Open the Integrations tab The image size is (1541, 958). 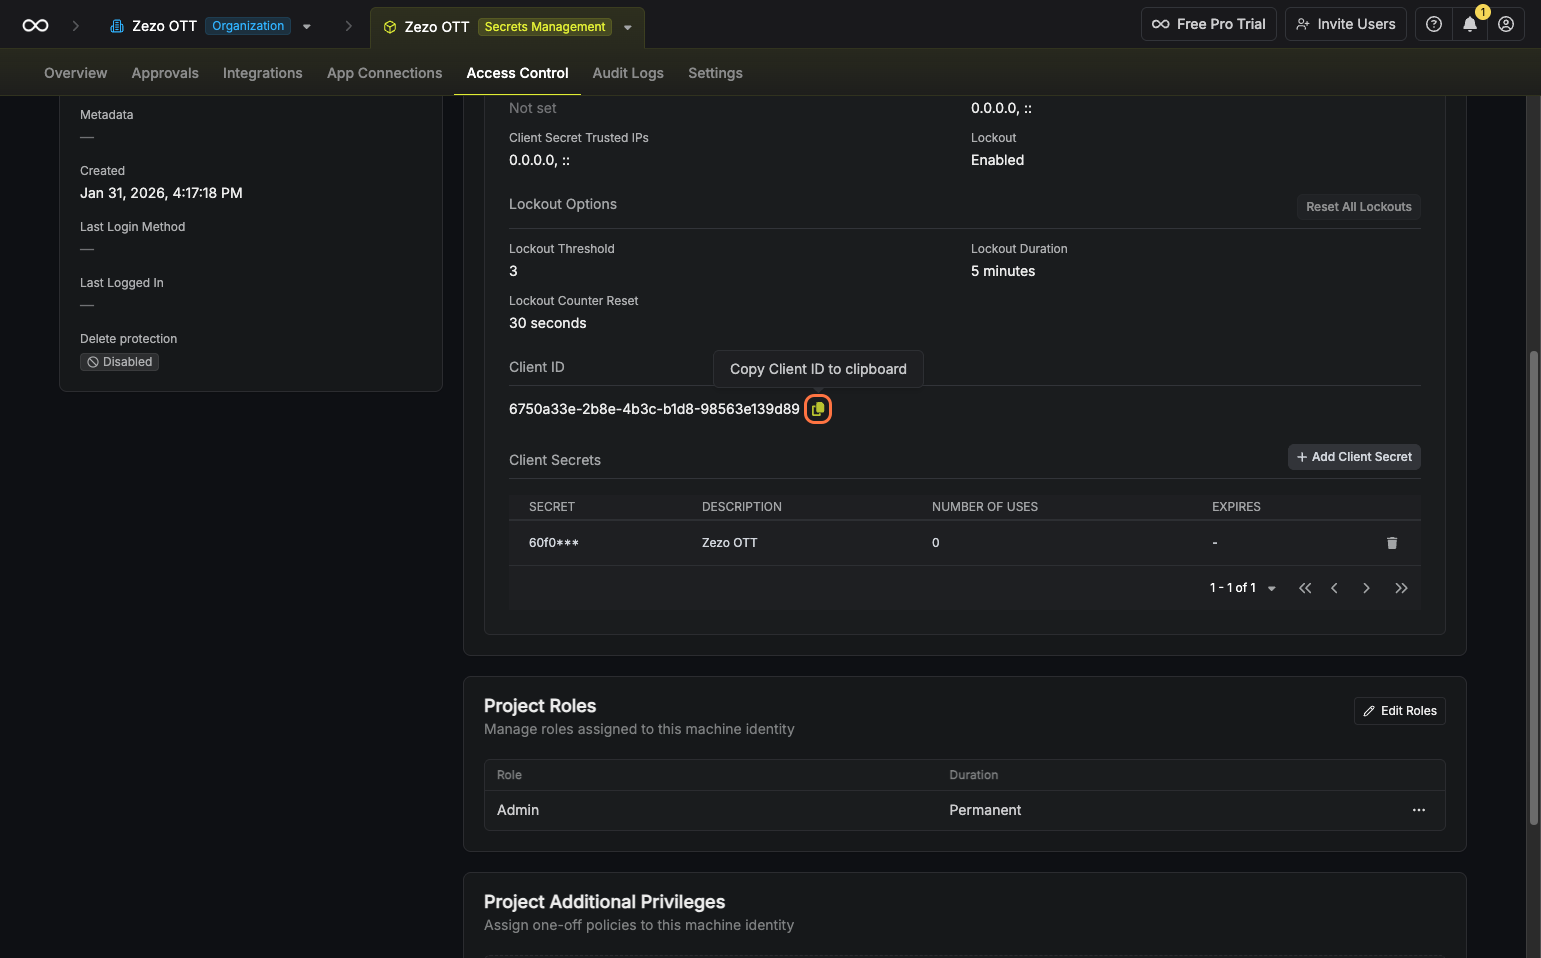262,73
